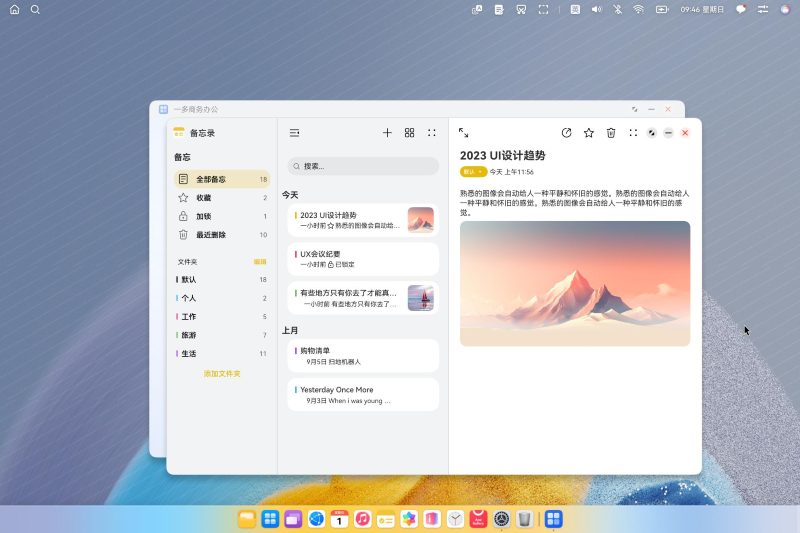Click the 09:46 星期日 clock in status bar

[702, 9]
